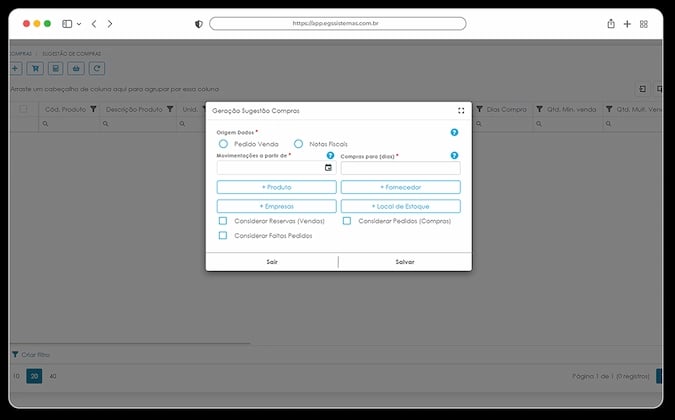Image resolution: width=675 pixels, height=420 pixels.
Task: Click the Criar filtro link
Action: (x=36, y=355)
